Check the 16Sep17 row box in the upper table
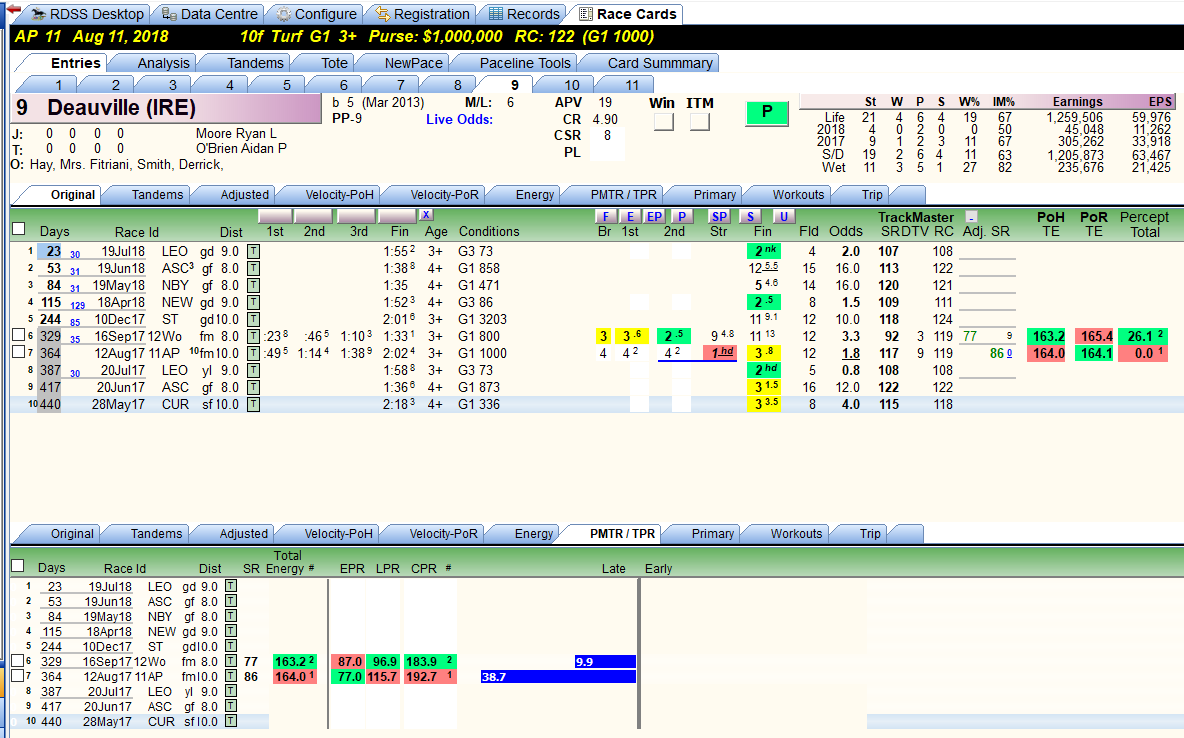Image resolution: width=1184 pixels, height=738 pixels. pyautogui.click(x=19, y=335)
